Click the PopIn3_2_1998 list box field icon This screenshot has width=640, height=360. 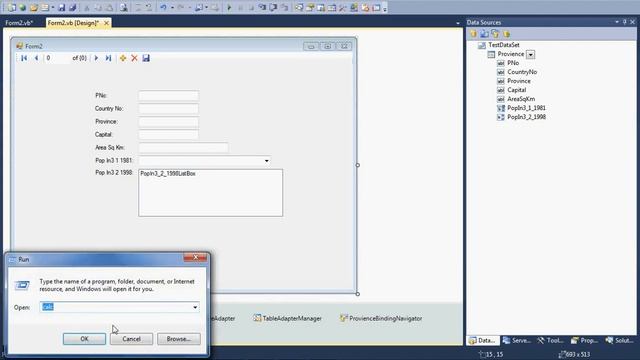[501, 117]
